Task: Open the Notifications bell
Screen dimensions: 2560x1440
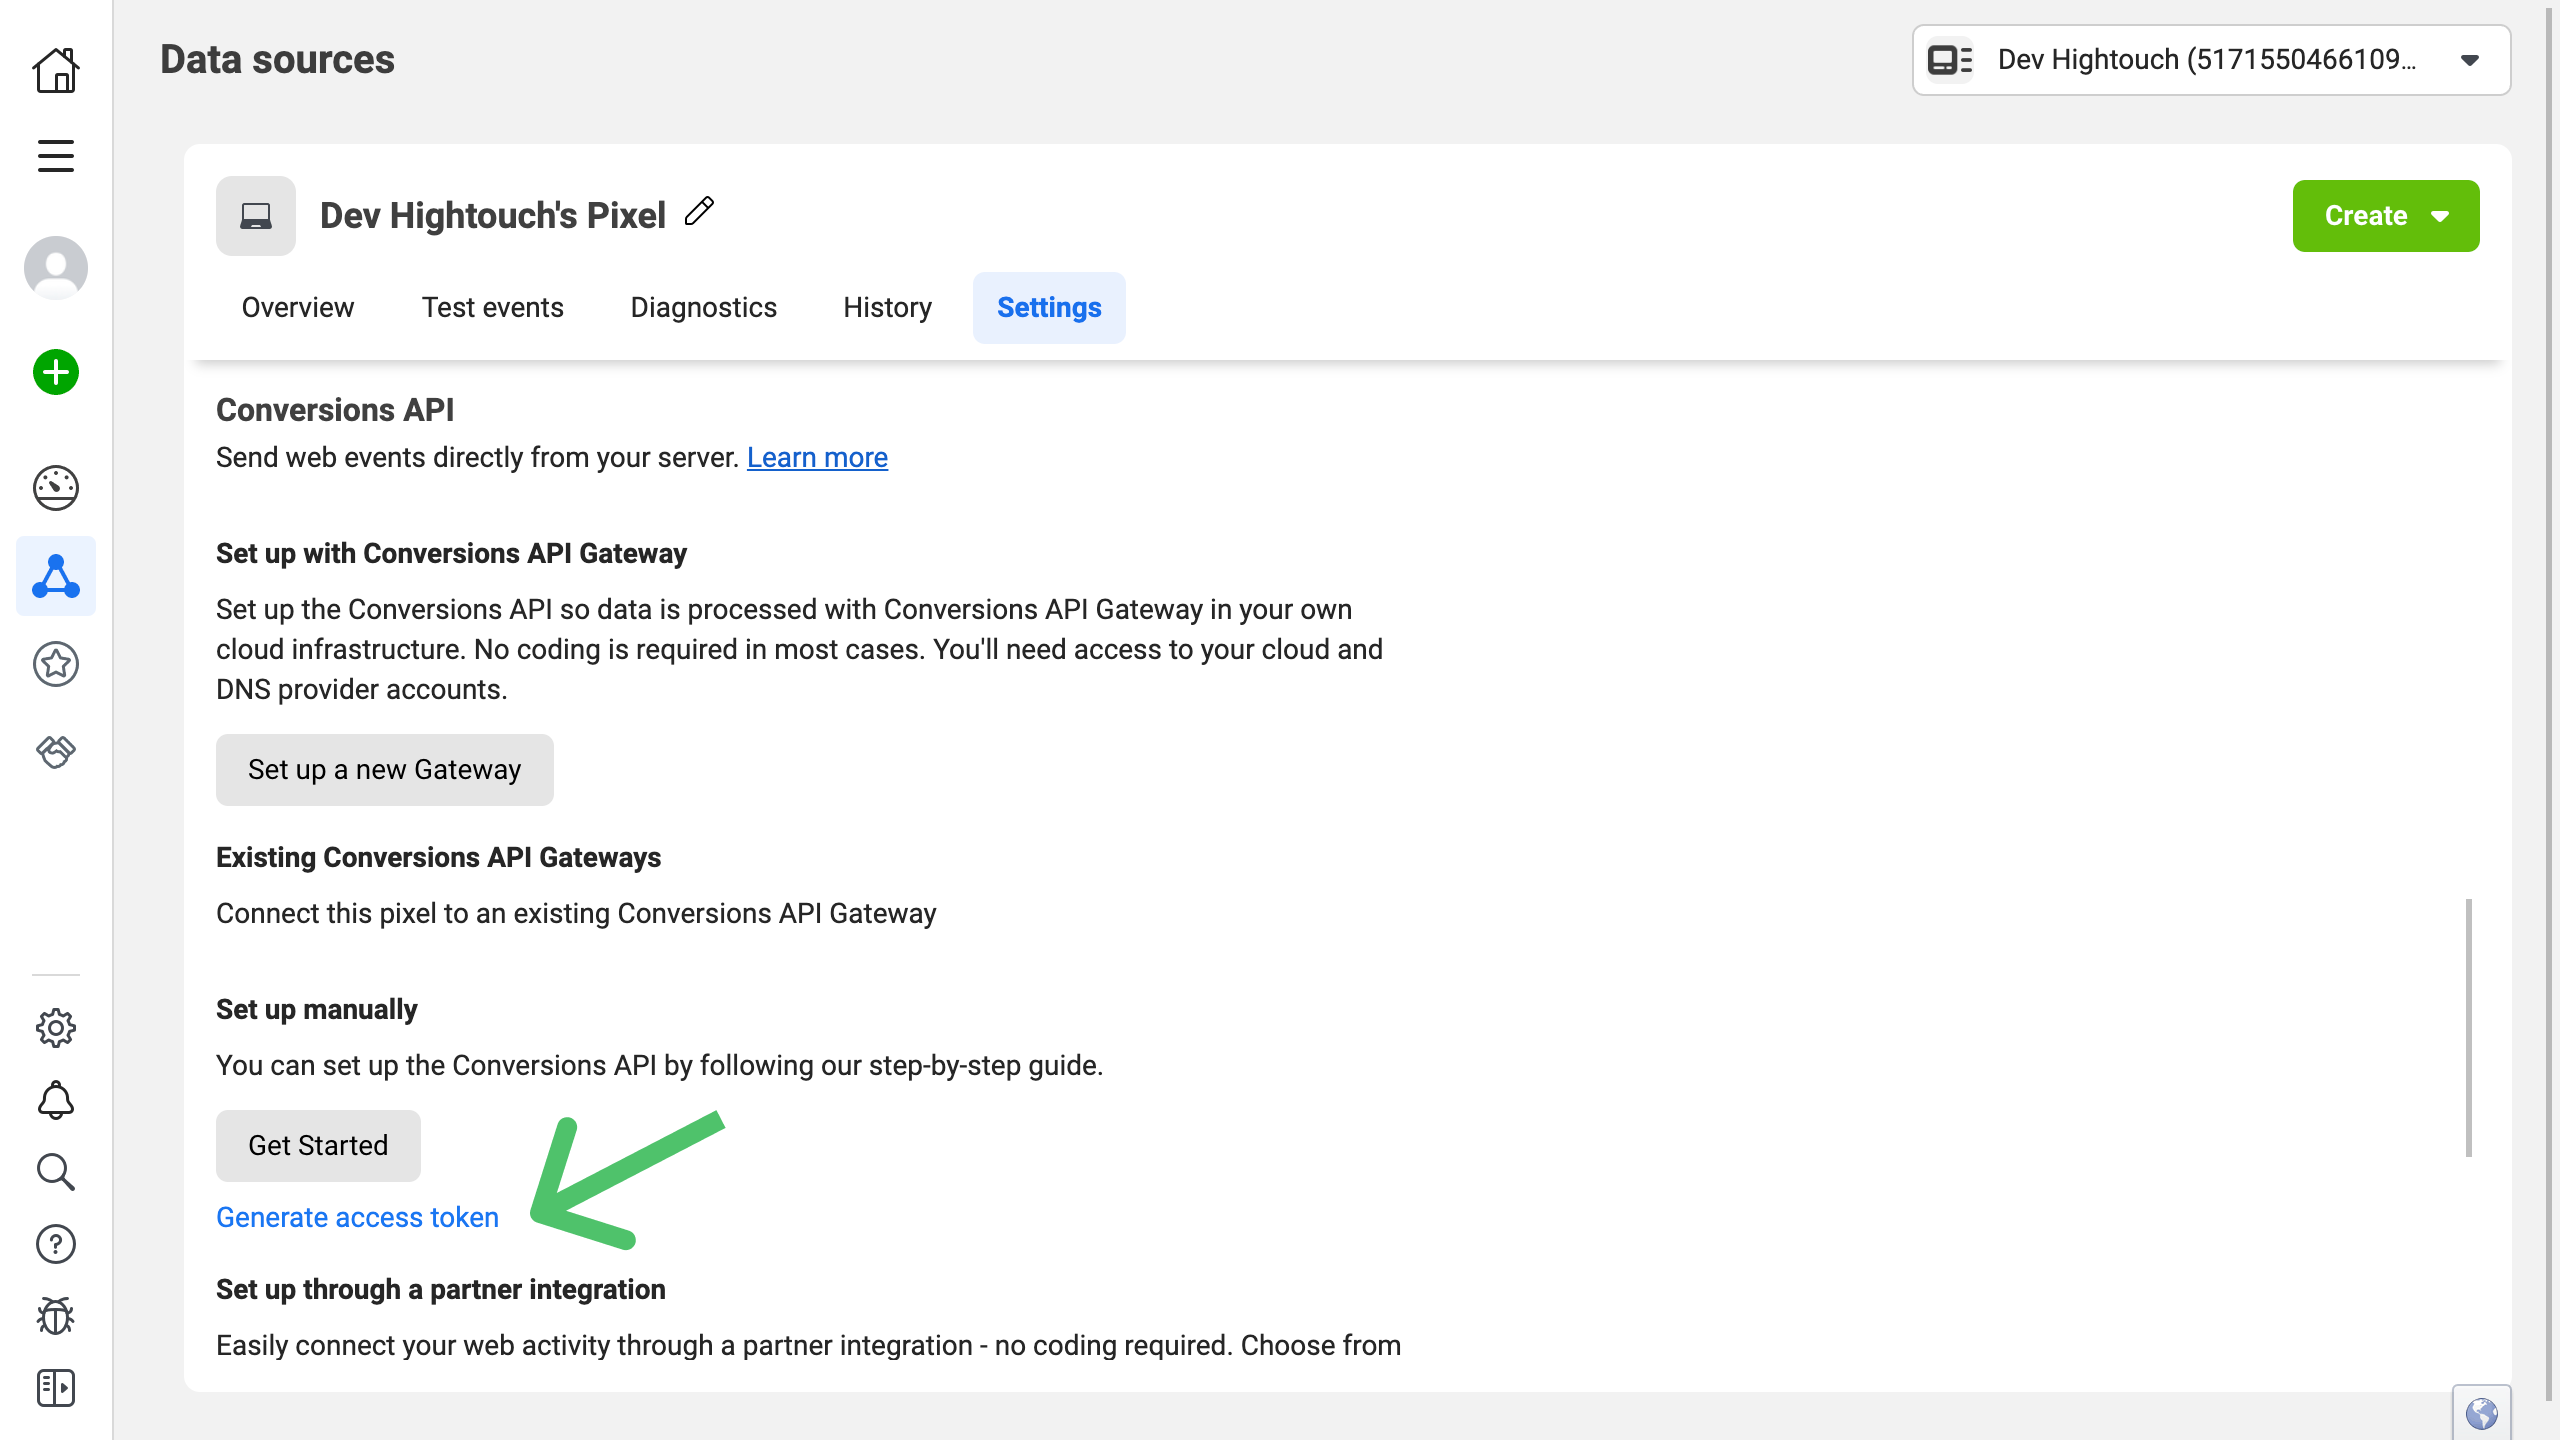Action: [56, 1100]
